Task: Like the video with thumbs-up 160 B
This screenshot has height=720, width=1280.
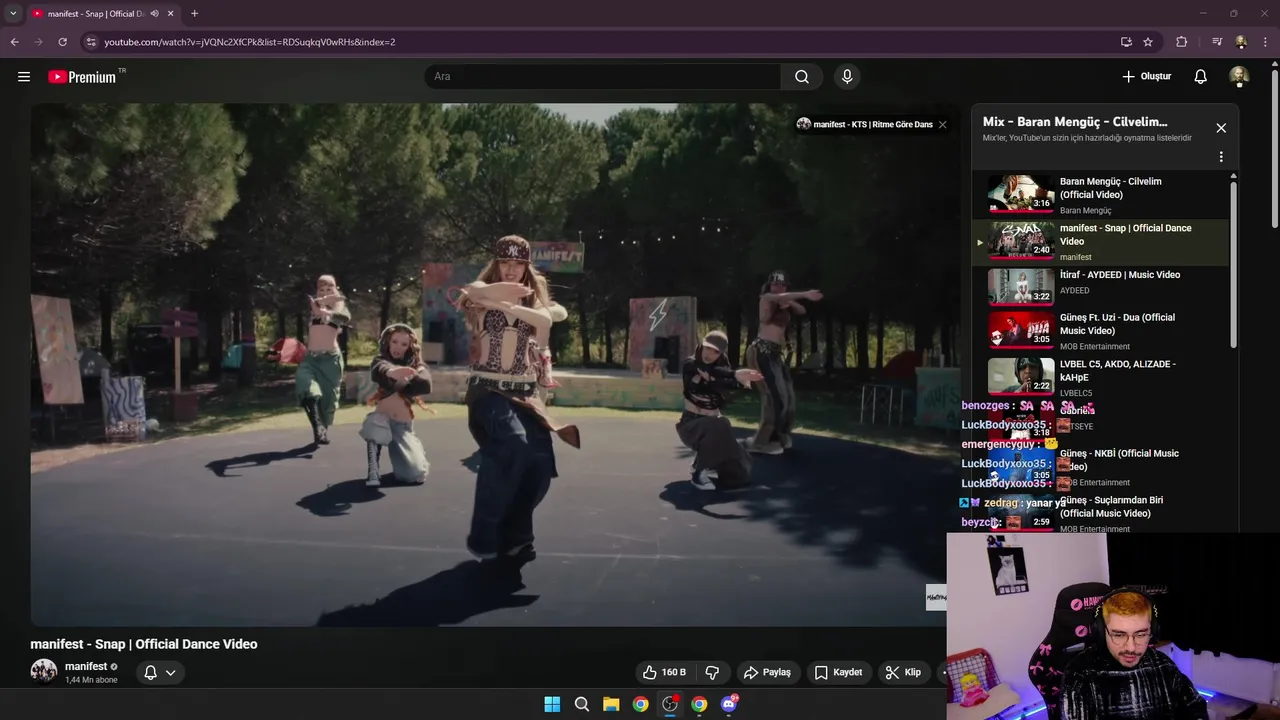Action: [x=664, y=672]
